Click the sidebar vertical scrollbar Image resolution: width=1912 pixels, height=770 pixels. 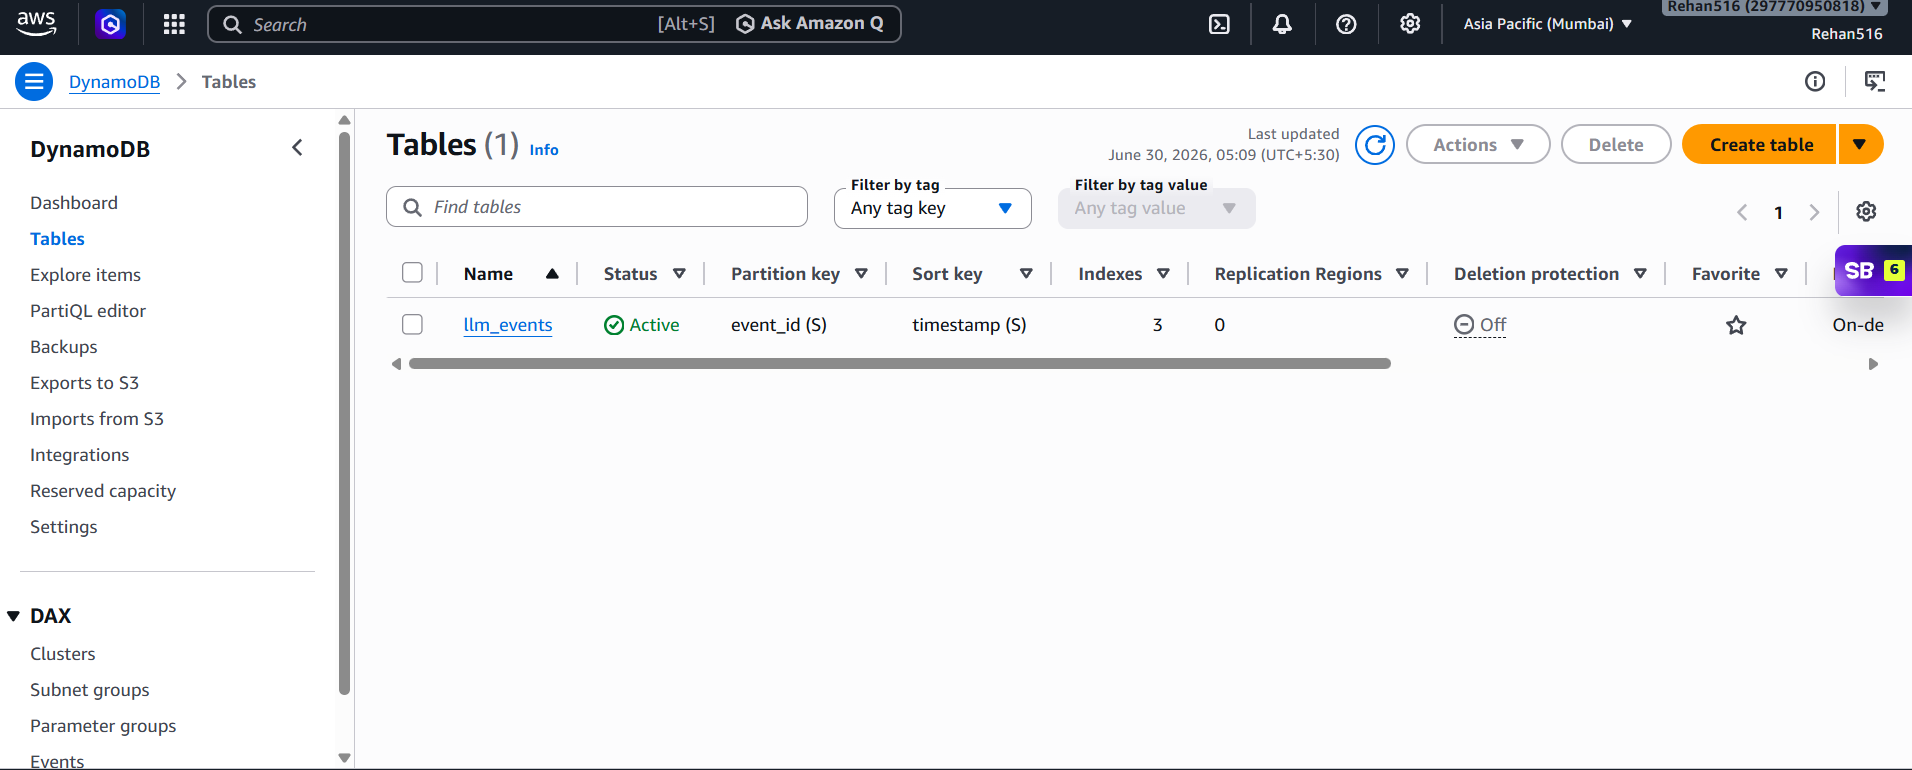coord(345,413)
